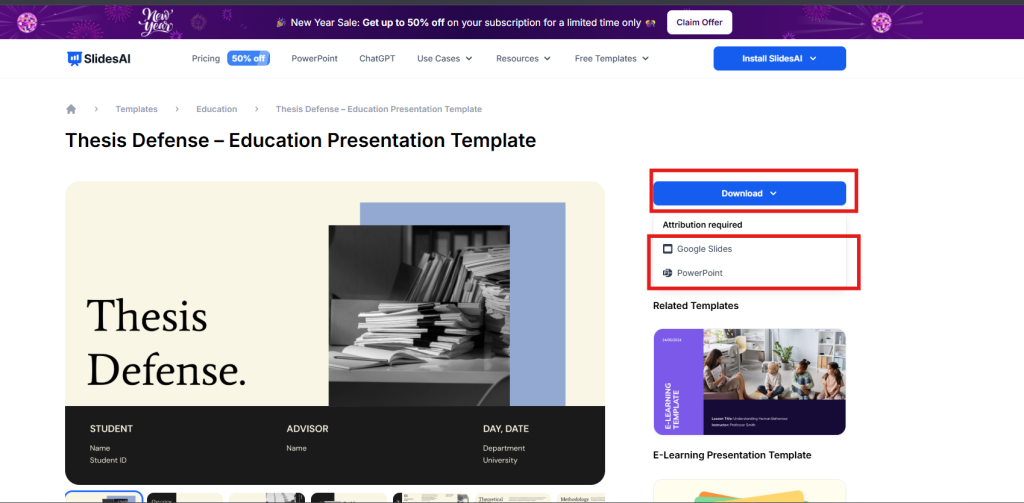
Task: Expand the Use Cases menu
Action: pos(445,59)
